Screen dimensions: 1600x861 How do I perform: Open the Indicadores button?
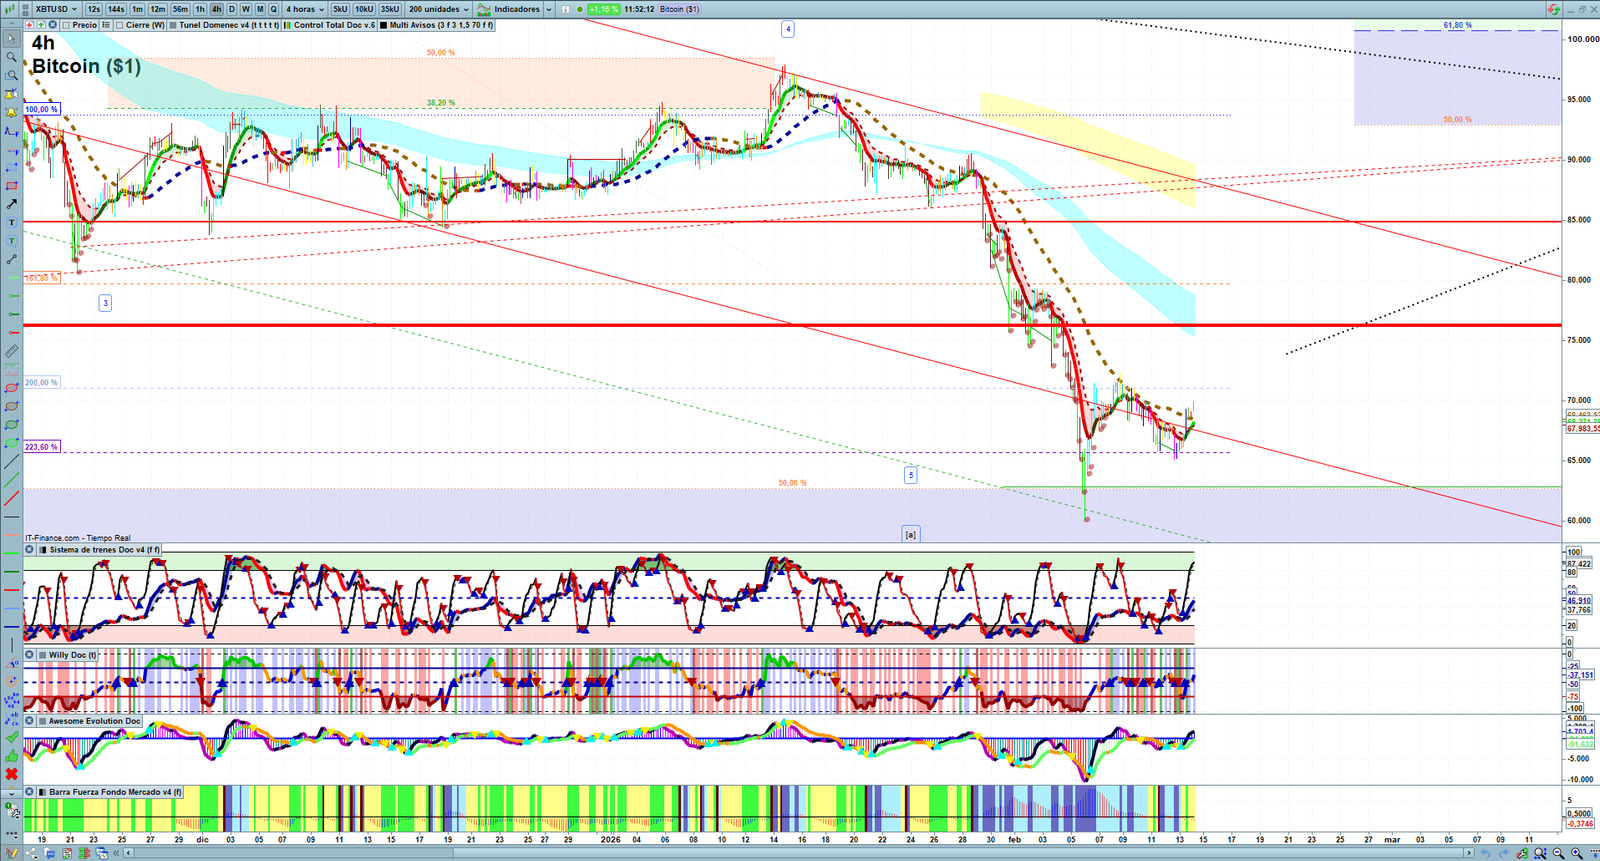[510, 9]
